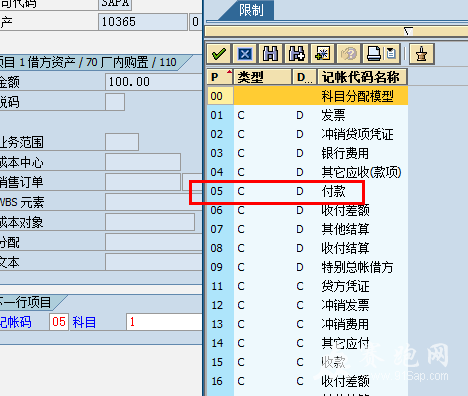
Task: Confirm selection with green checkmark icon
Action: click(219, 54)
